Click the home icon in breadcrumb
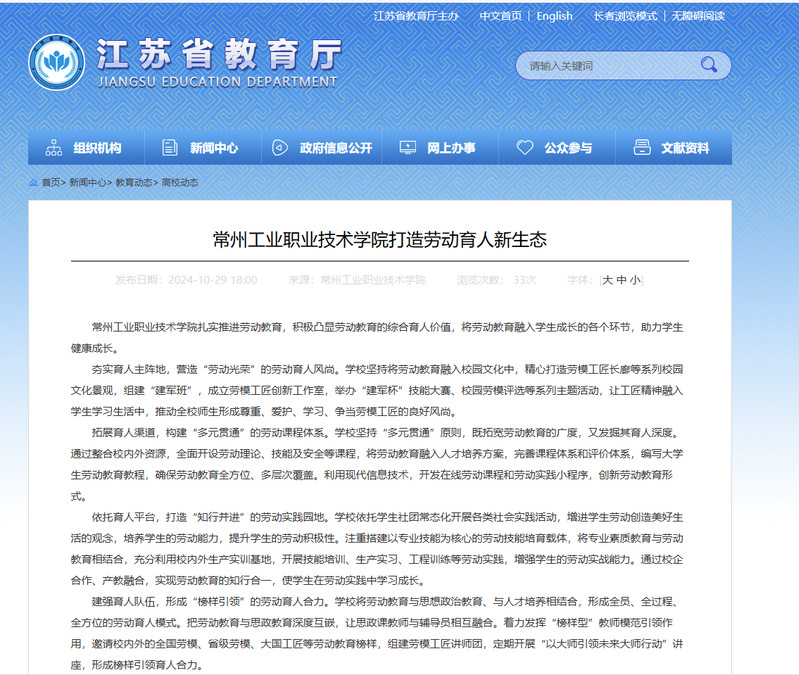The height and width of the screenshot is (675, 799). (x=33, y=183)
